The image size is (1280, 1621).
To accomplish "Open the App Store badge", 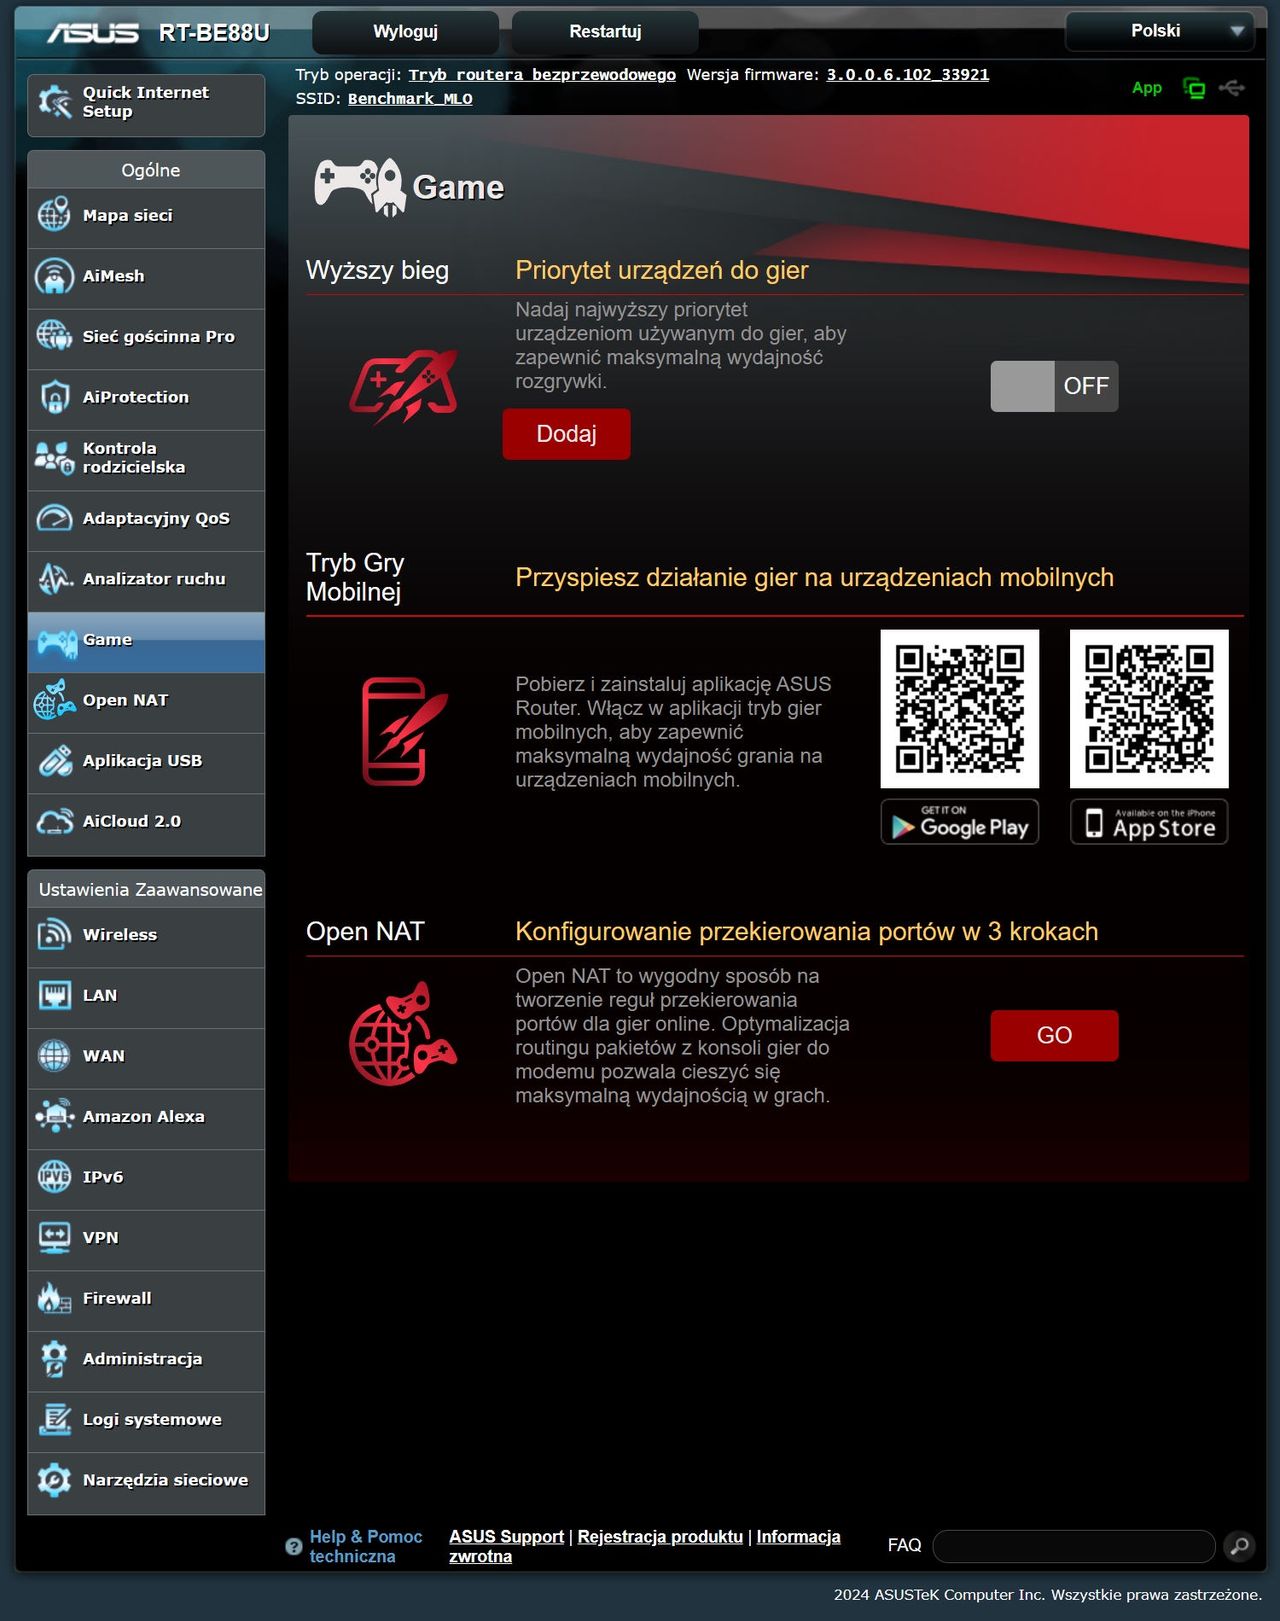I will click(x=1149, y=822).
